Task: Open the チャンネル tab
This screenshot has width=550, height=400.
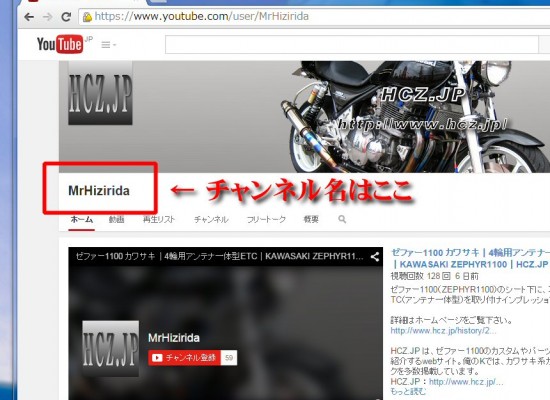Action: coord(211,220)
